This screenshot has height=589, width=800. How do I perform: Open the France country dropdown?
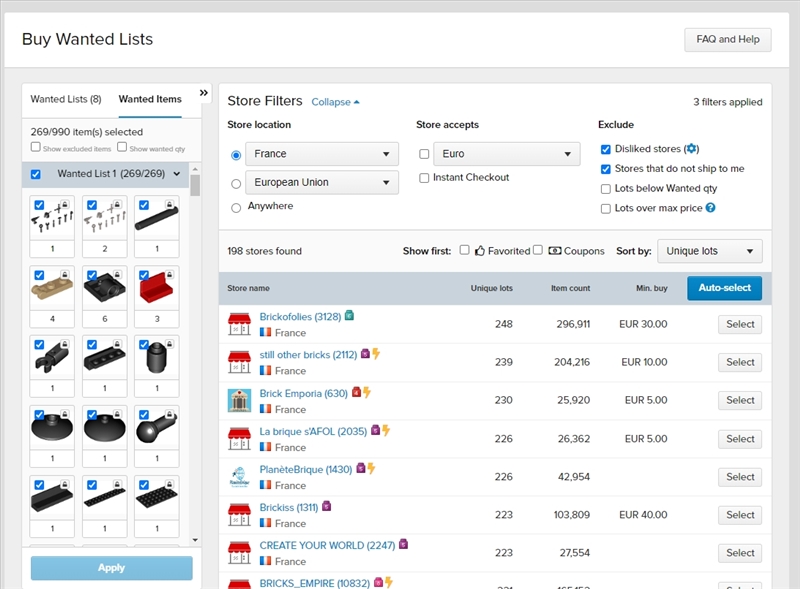322,154
